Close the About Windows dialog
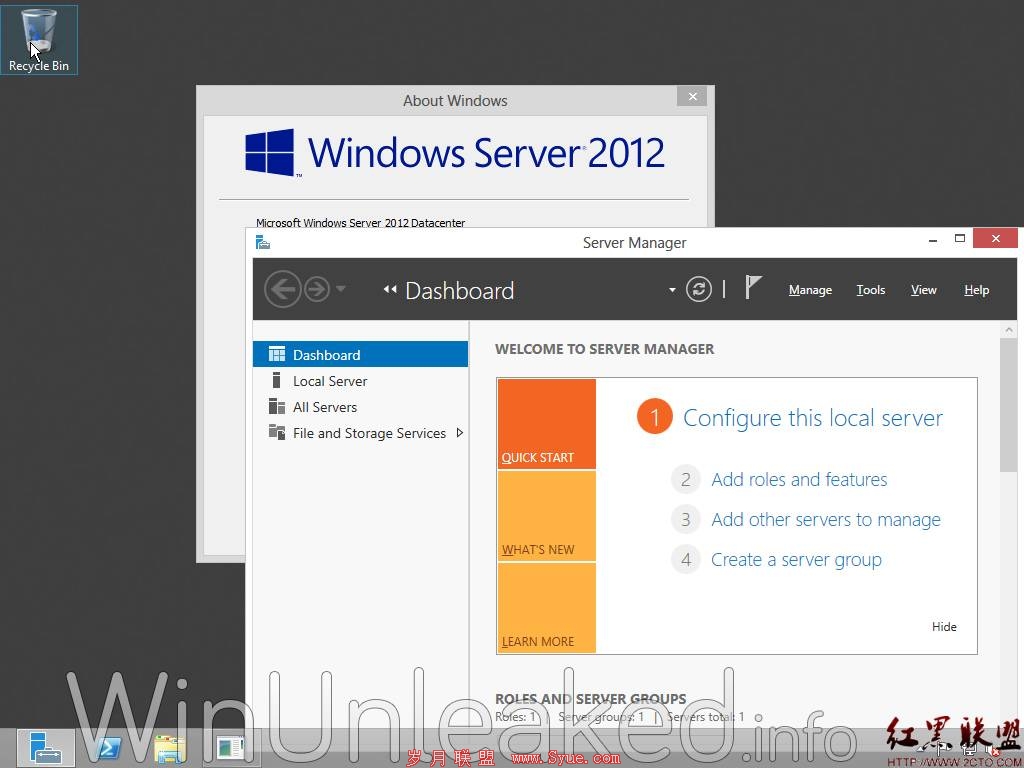Viewport: 1024px width, 768px height. coord(692,97)
